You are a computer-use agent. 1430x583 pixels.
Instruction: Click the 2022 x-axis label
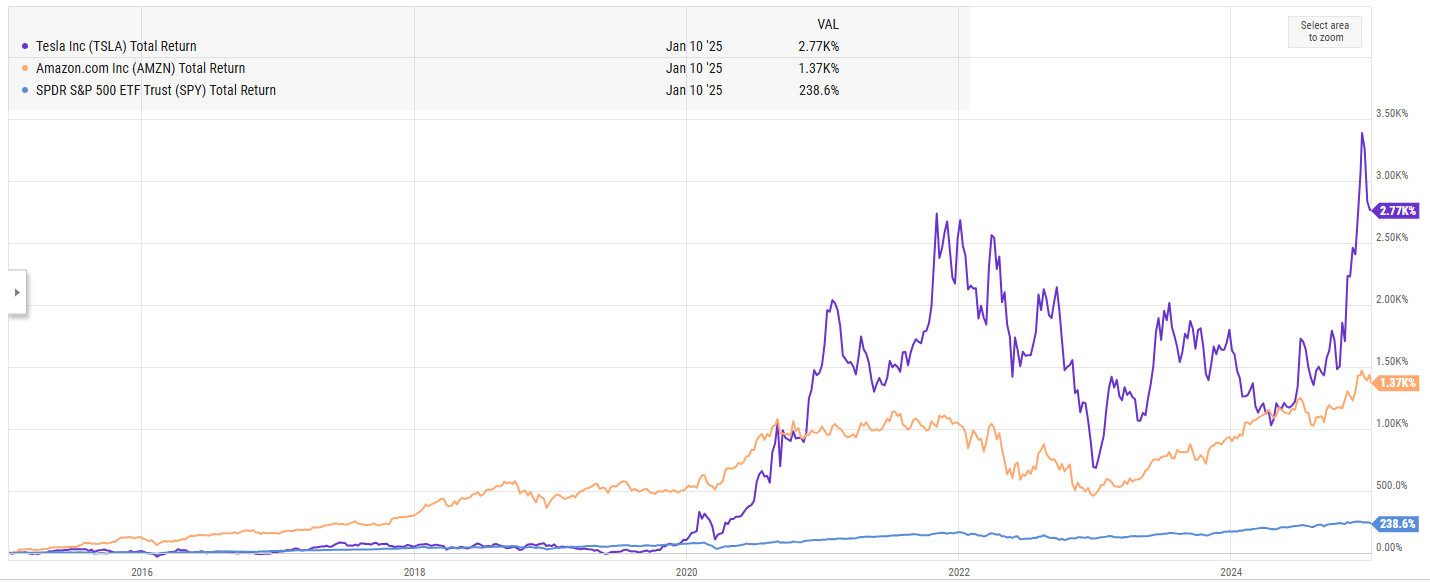pos(959,572)
